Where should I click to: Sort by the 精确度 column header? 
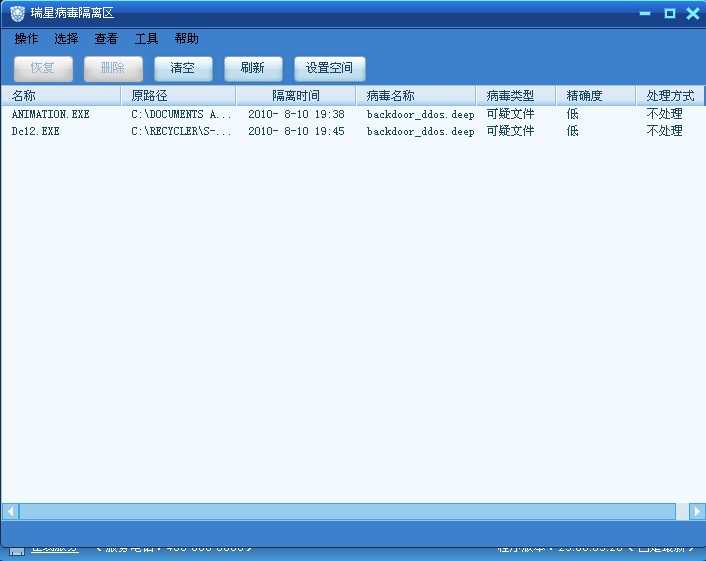pyautogui.click(x=596, y=95)
